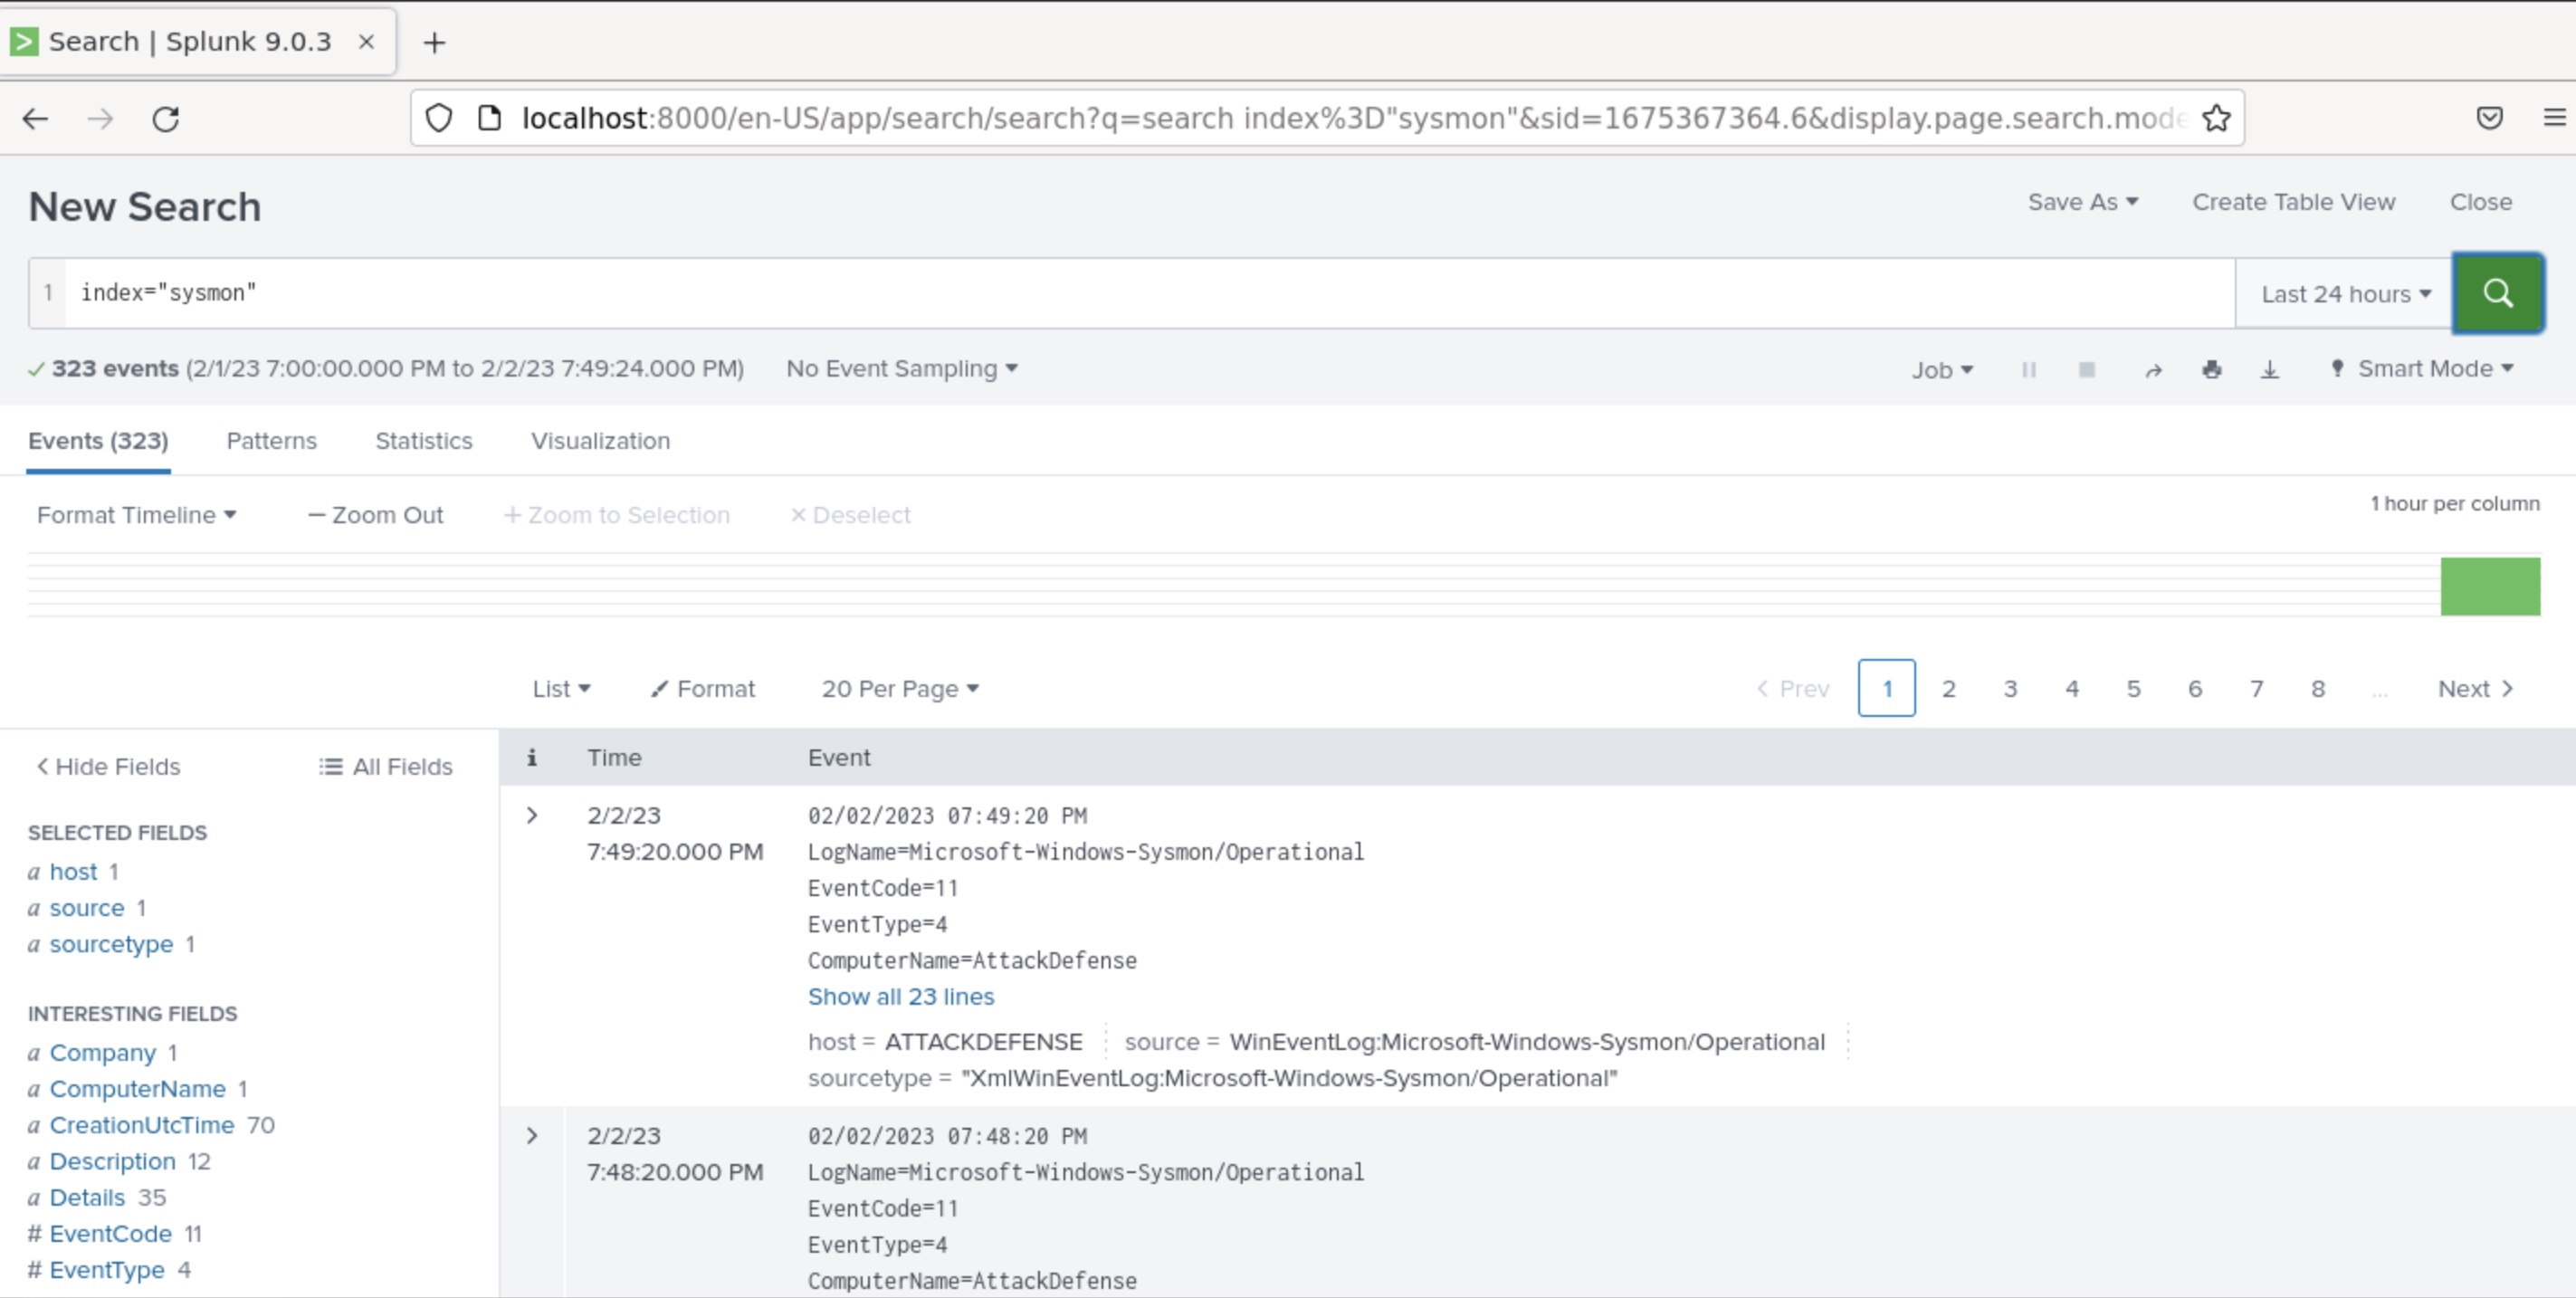Open the Save As dropdown
This screenshot has width=2576, height=1298.
coord(2082,202)
